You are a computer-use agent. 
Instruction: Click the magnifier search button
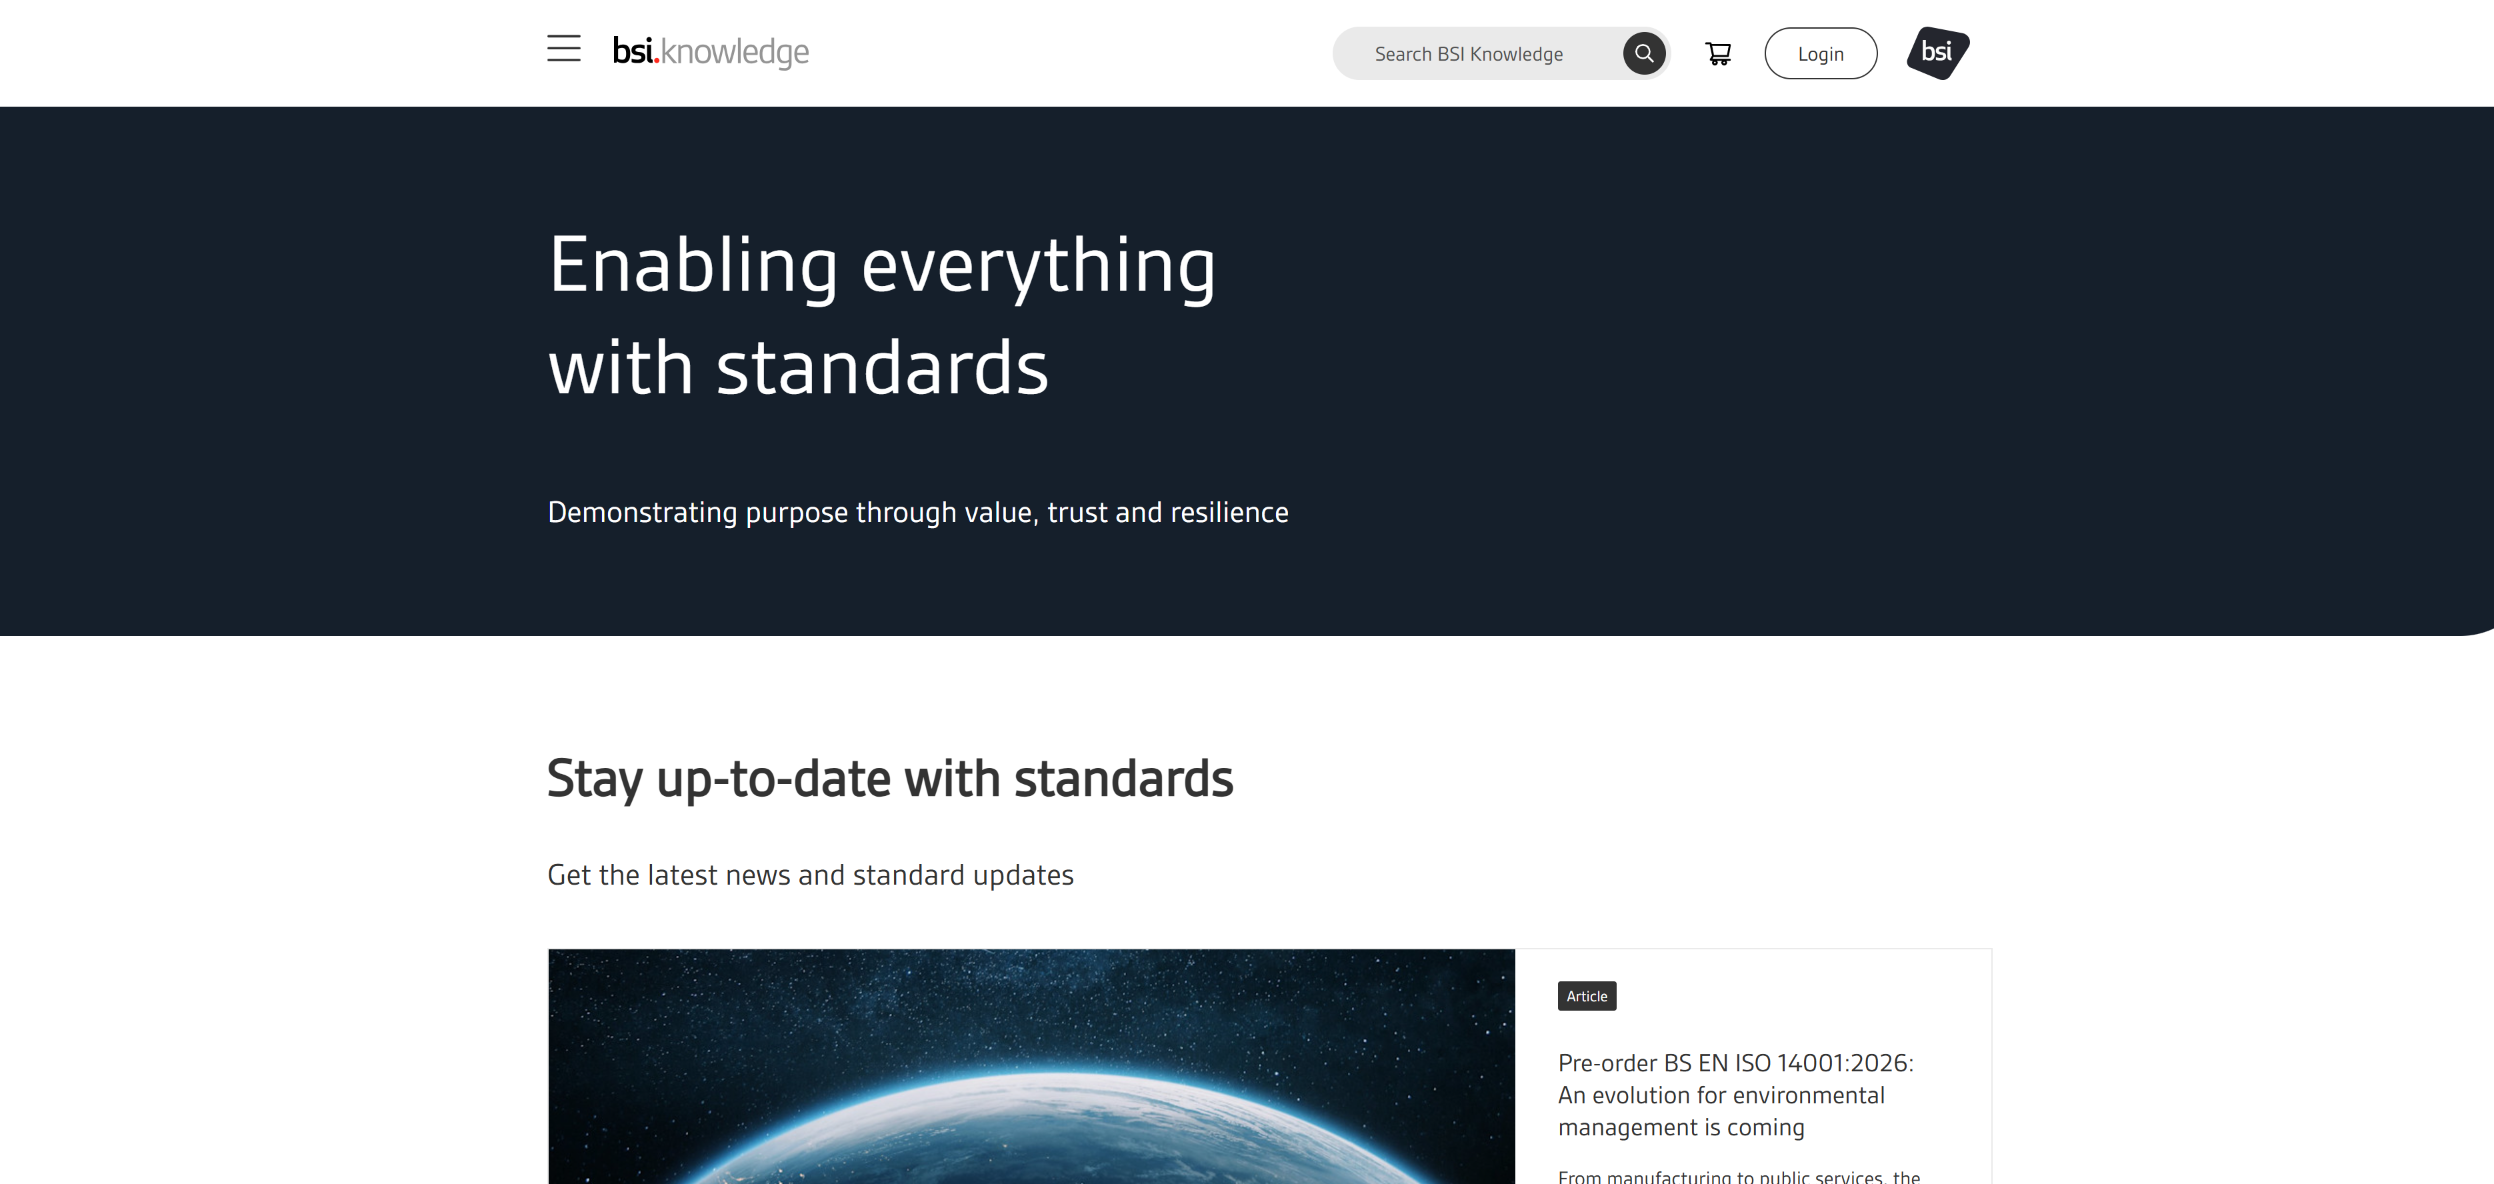(x=1643, y=53)
